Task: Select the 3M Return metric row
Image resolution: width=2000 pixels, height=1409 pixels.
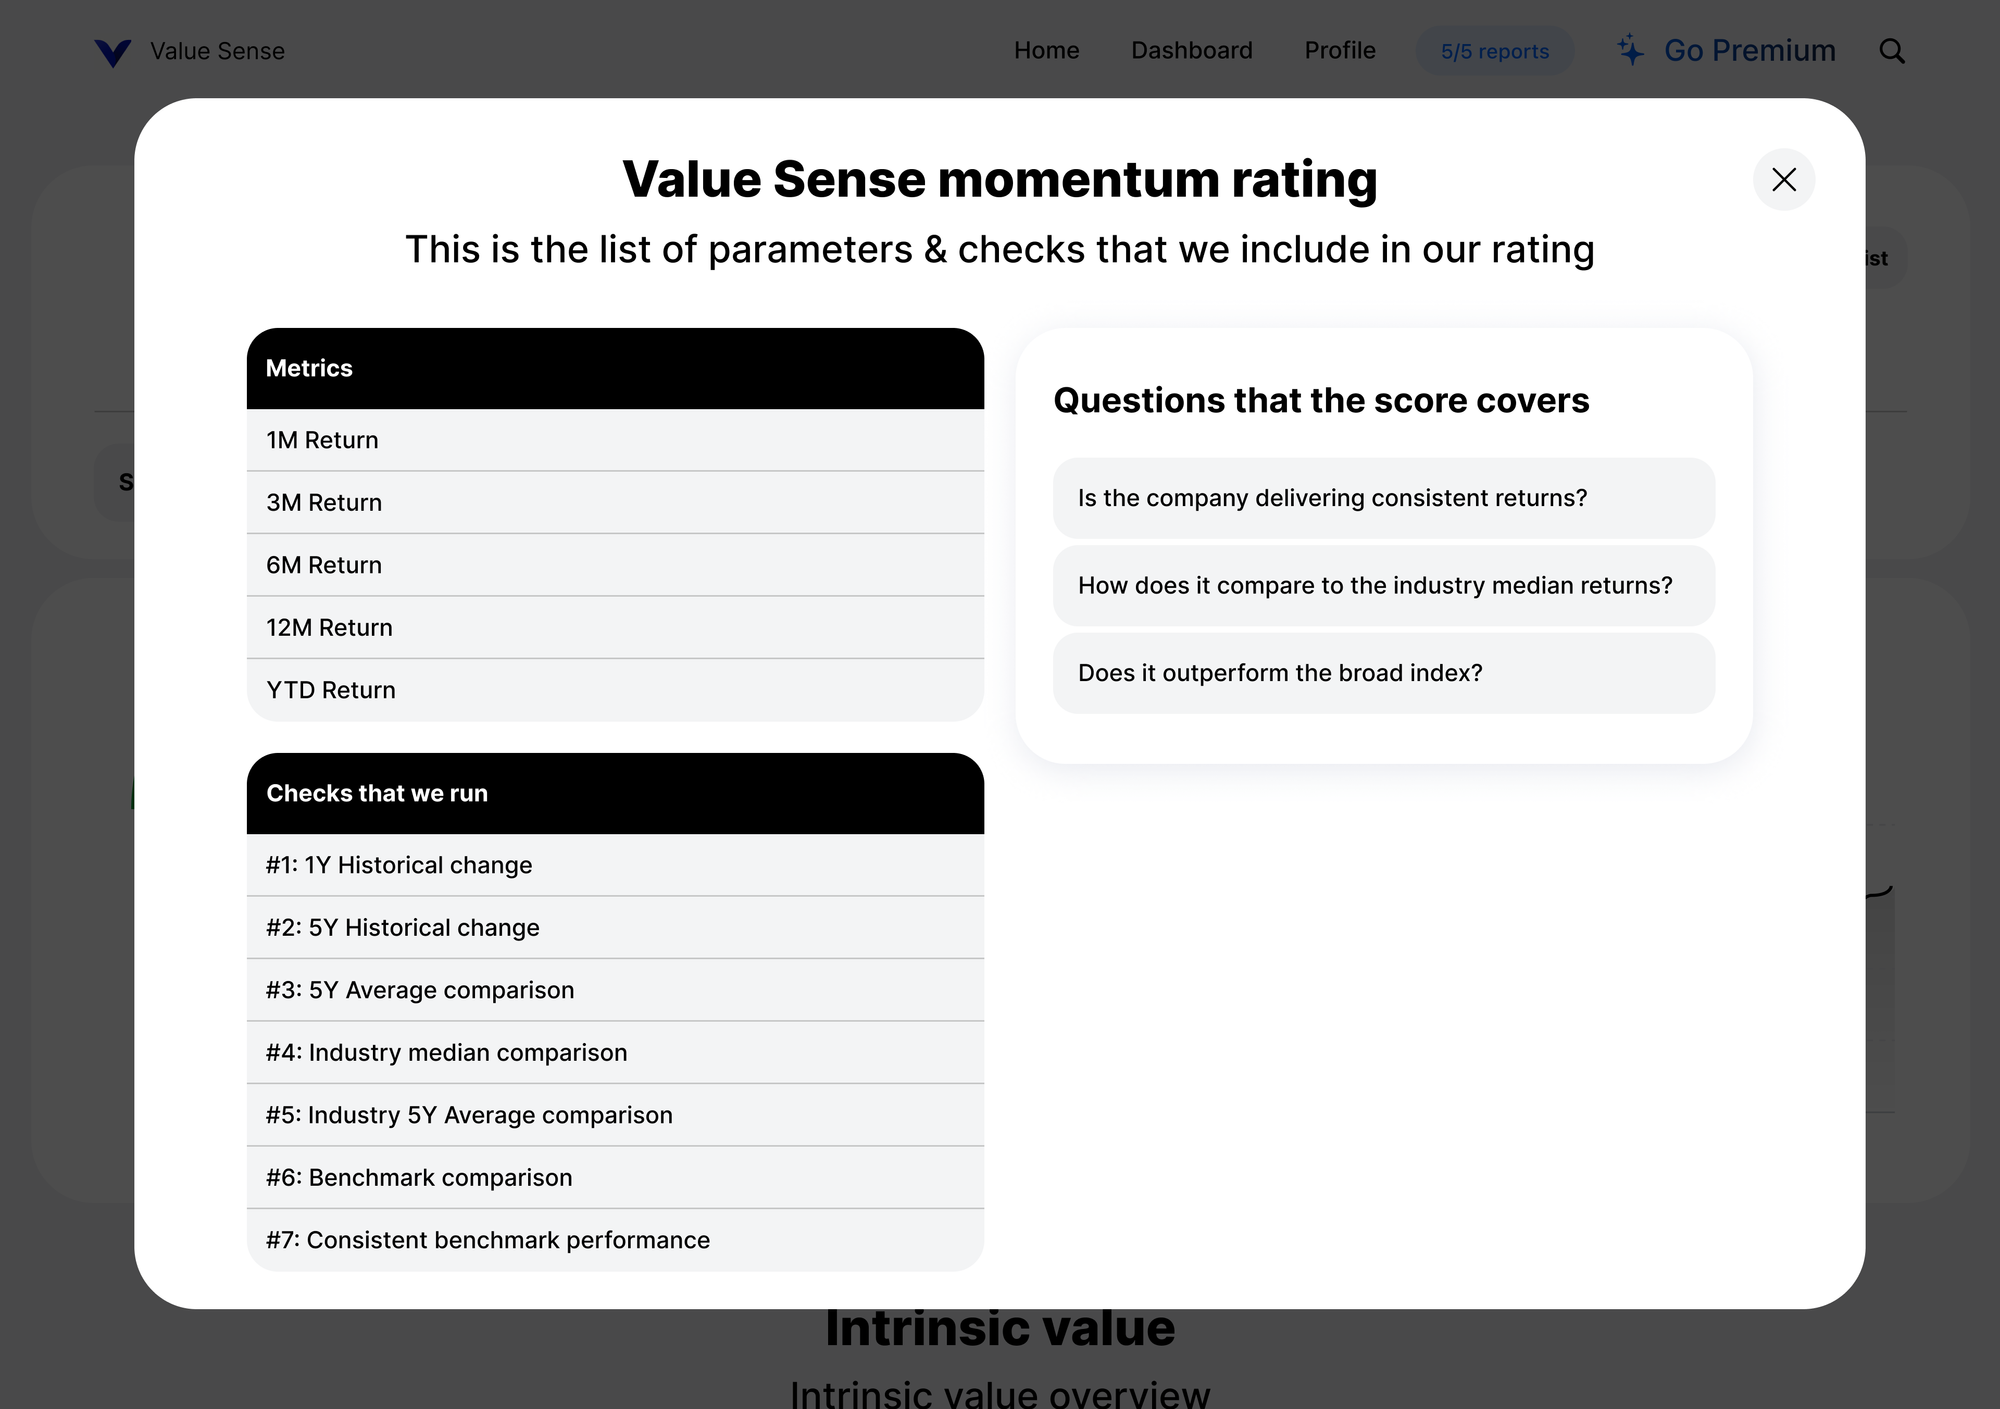Action: [x=615, y=502]
